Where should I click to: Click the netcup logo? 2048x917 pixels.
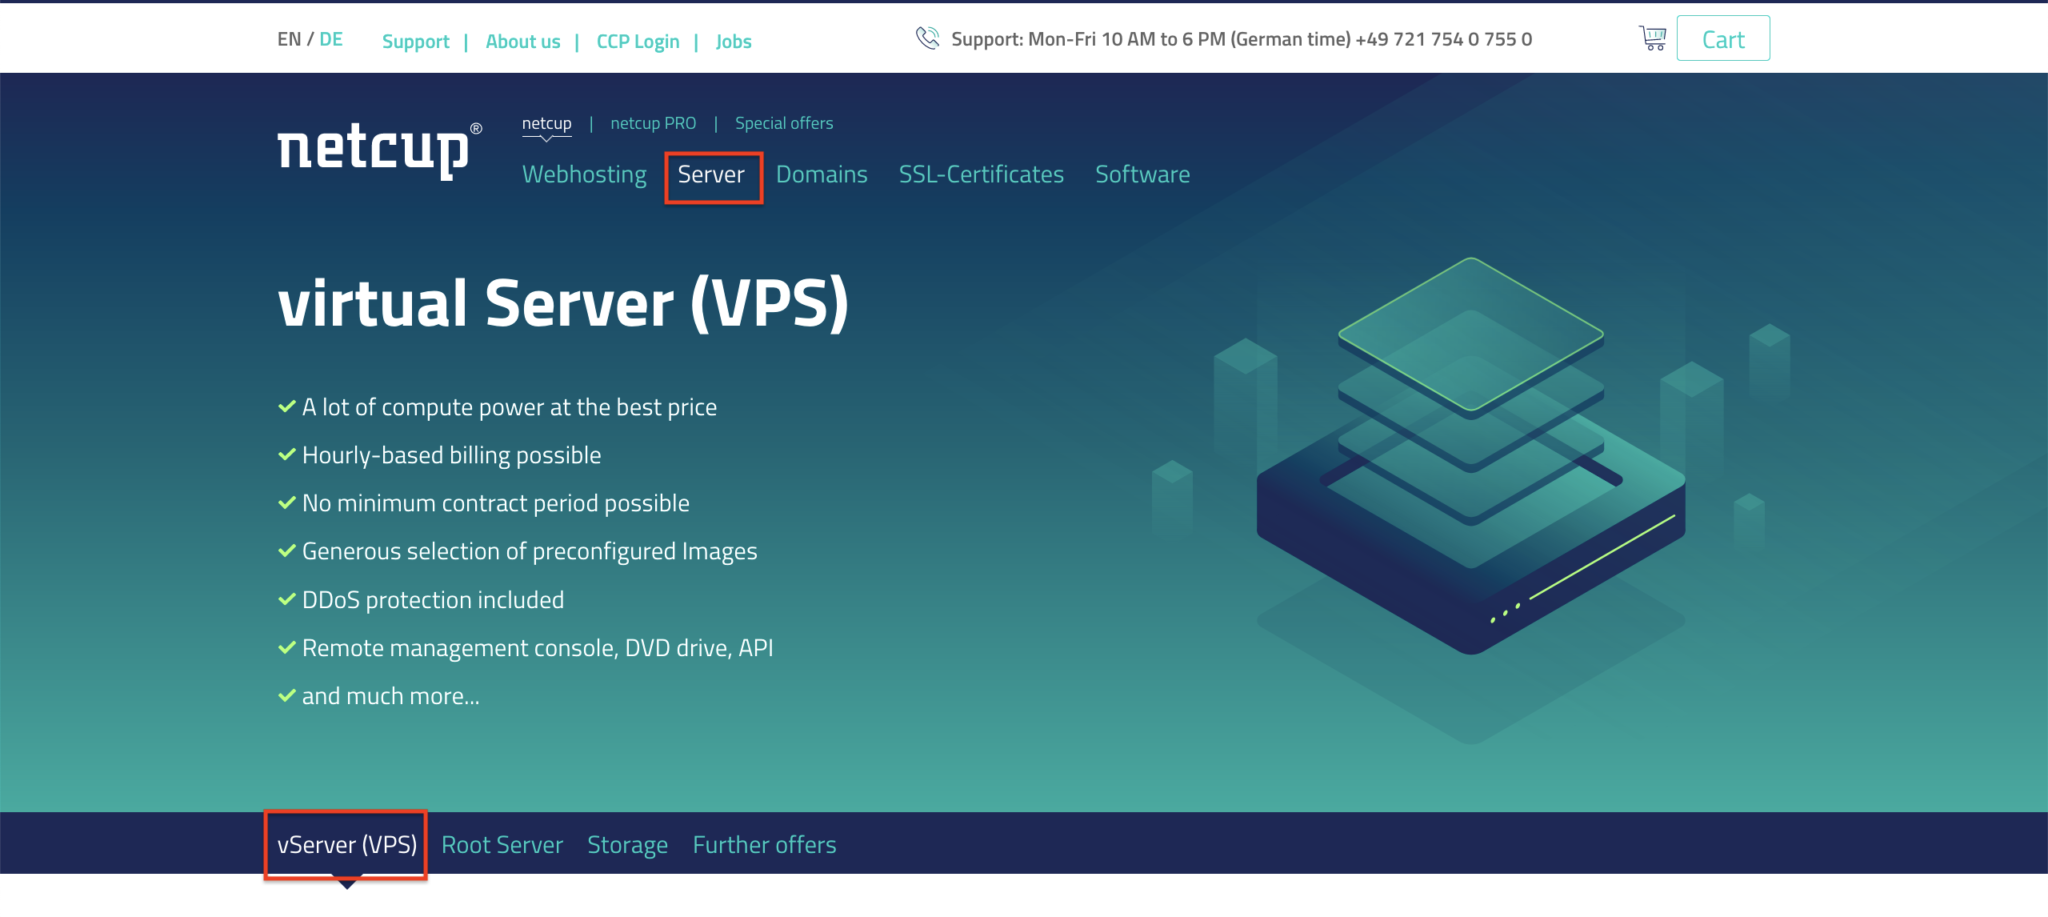379,150
